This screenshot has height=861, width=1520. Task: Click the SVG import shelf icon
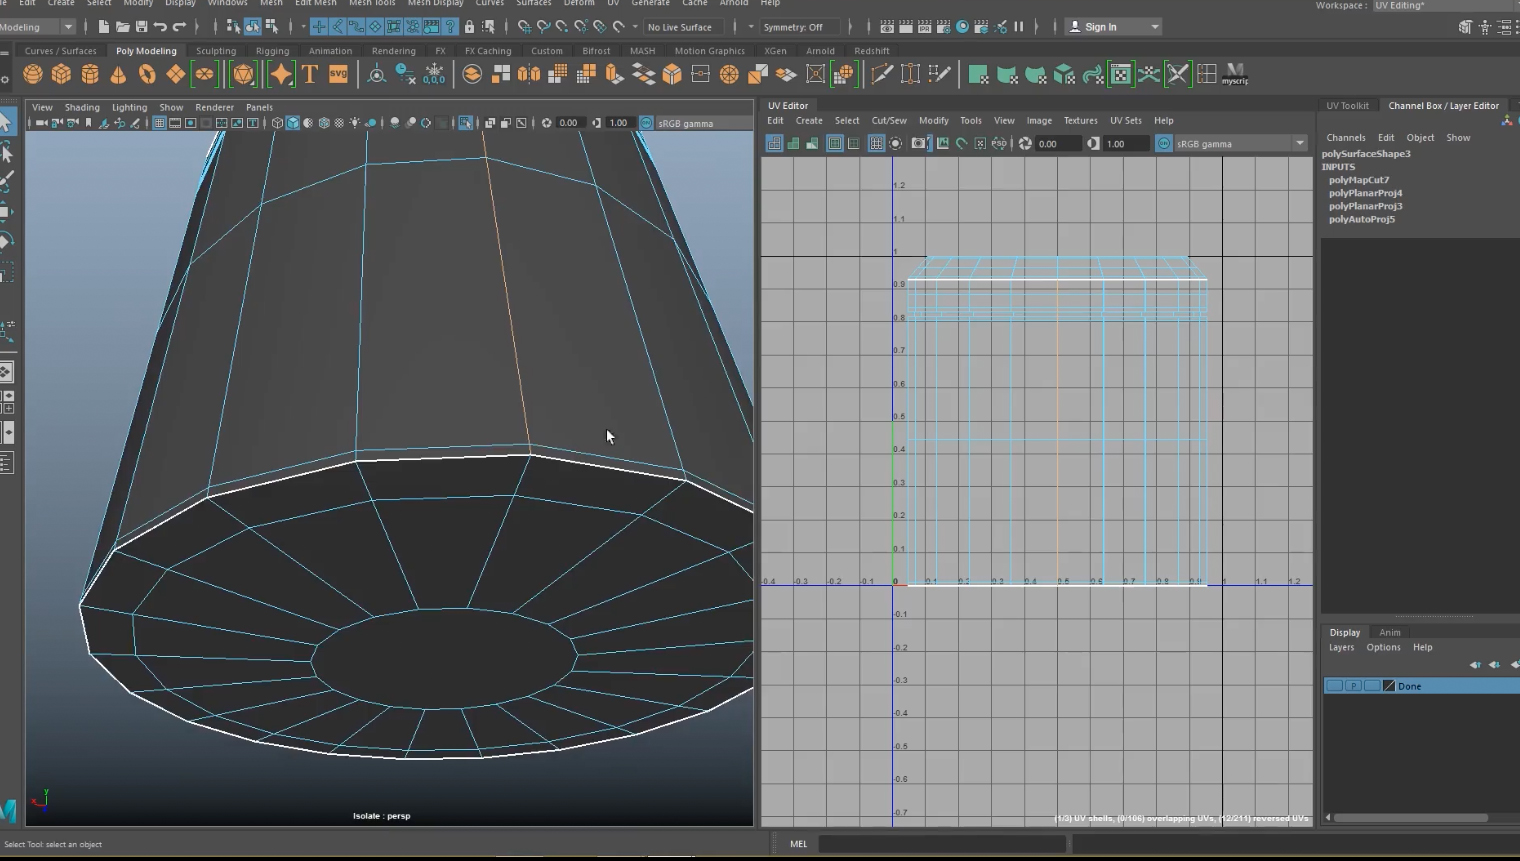(x=338, y=74)
